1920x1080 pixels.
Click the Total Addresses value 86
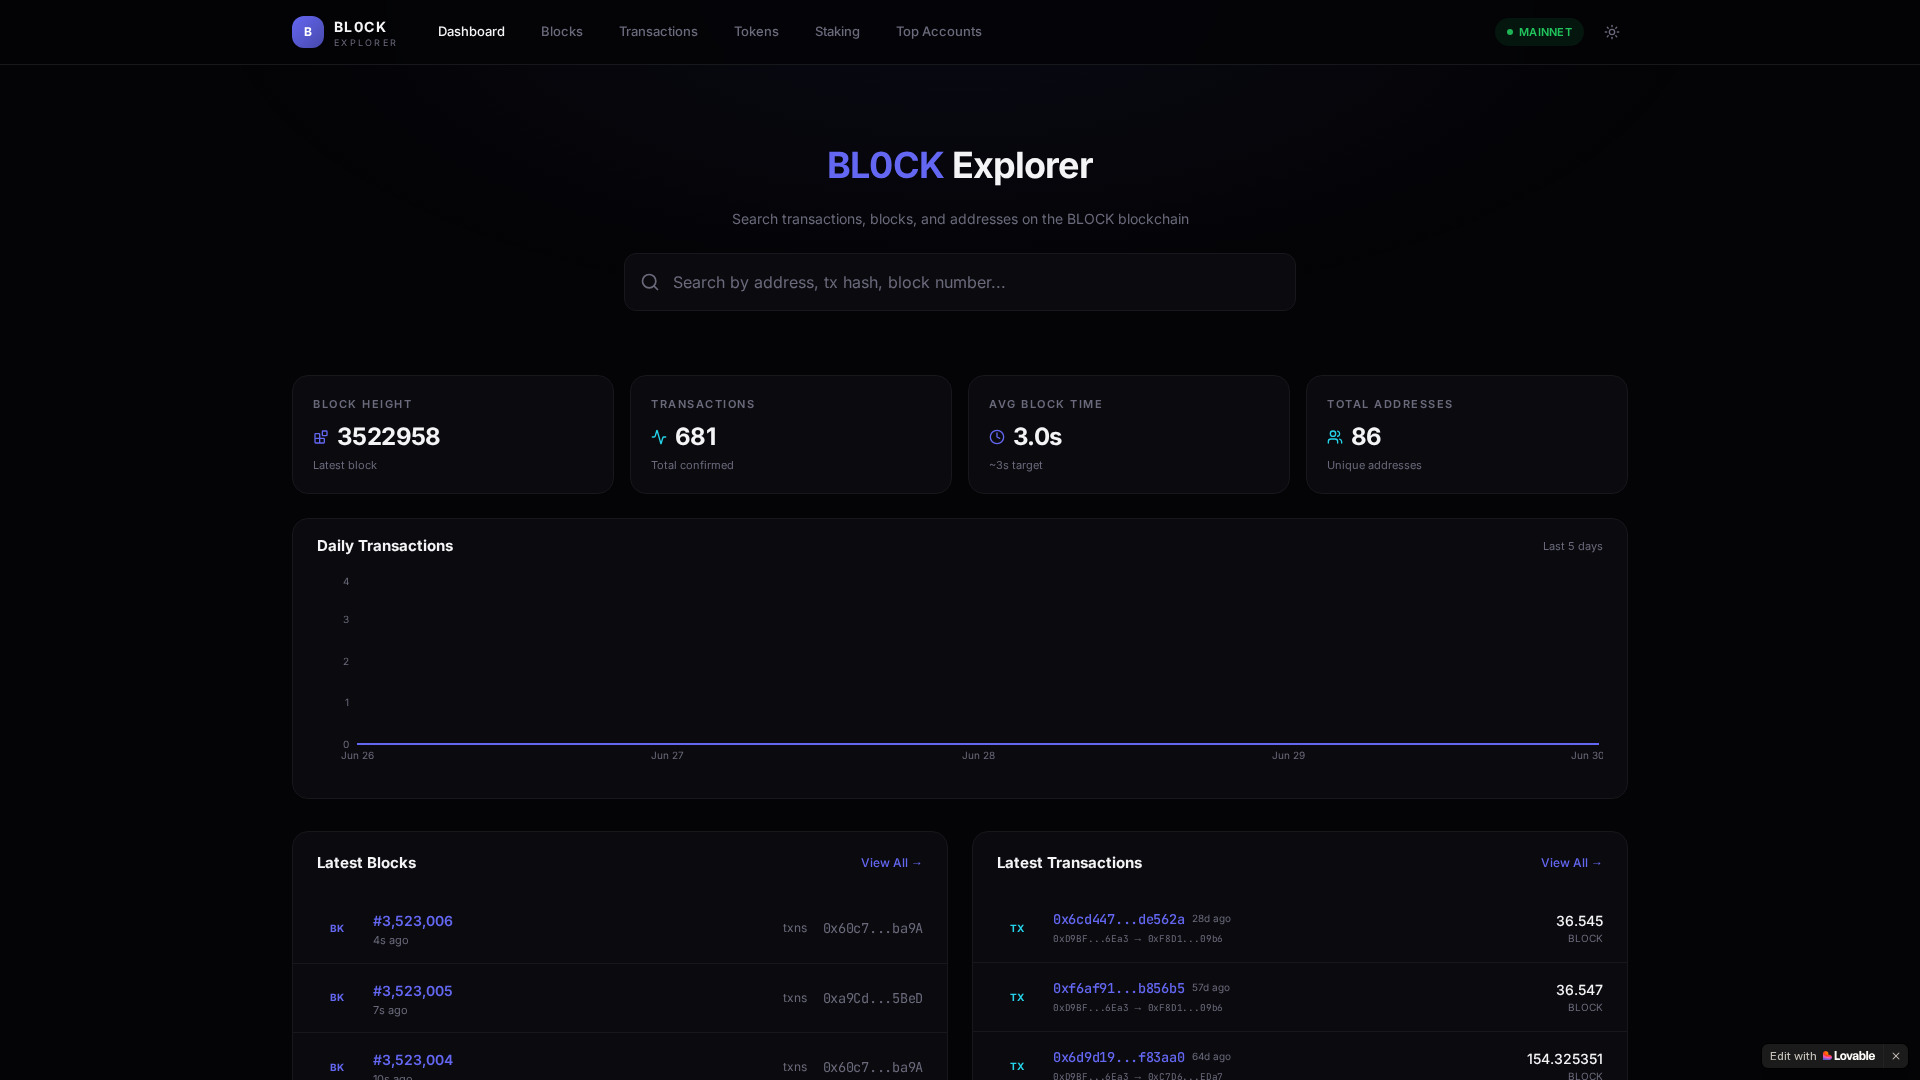(x=1366, y=437)
